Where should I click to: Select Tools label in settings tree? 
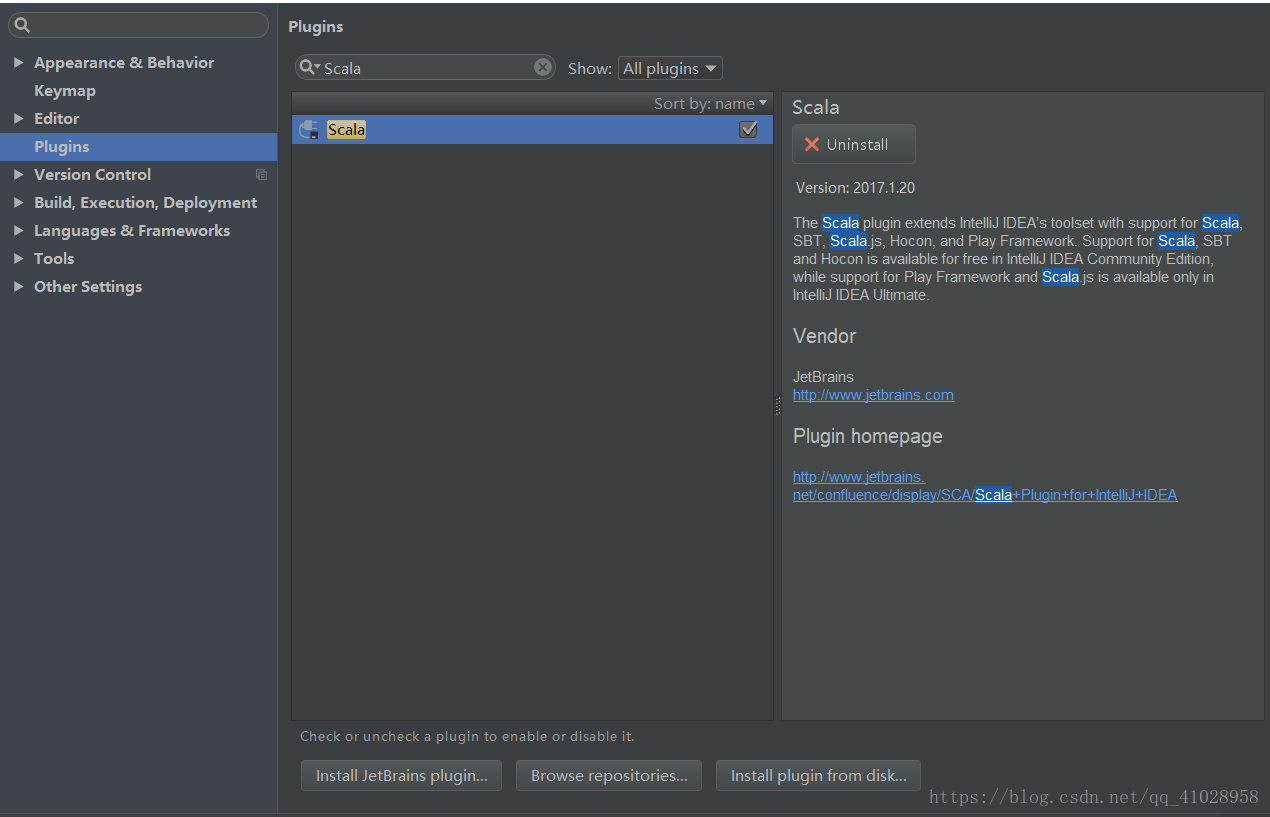pyautogui.click(x=54, y=258)
